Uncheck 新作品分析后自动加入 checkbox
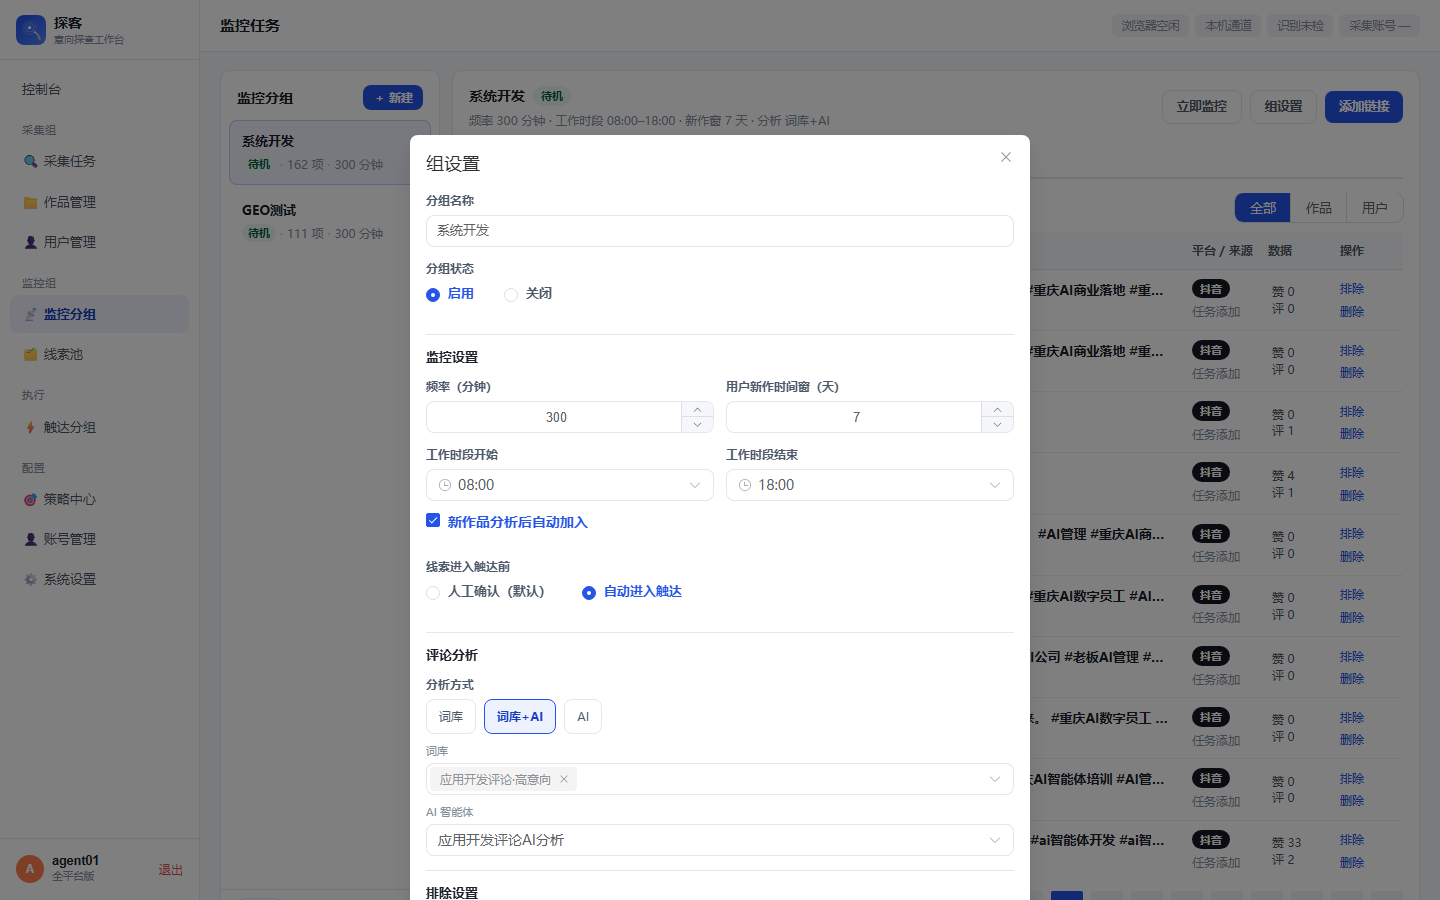The width and height of the screenshot is (1440, 900). pos(433,520)
